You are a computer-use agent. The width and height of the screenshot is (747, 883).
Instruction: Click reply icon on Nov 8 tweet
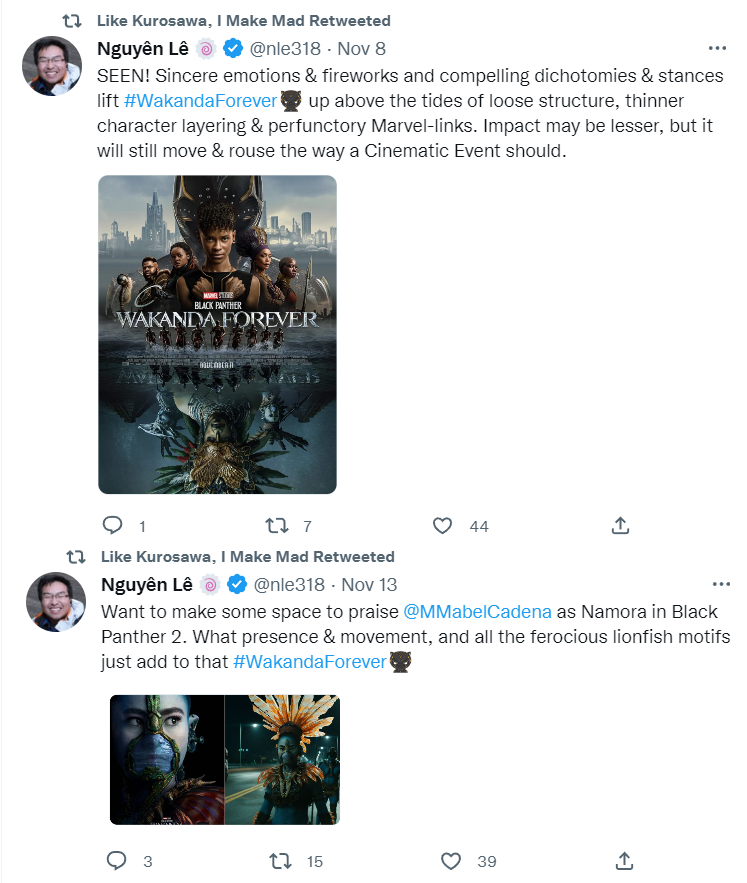[x=113, y=525]
